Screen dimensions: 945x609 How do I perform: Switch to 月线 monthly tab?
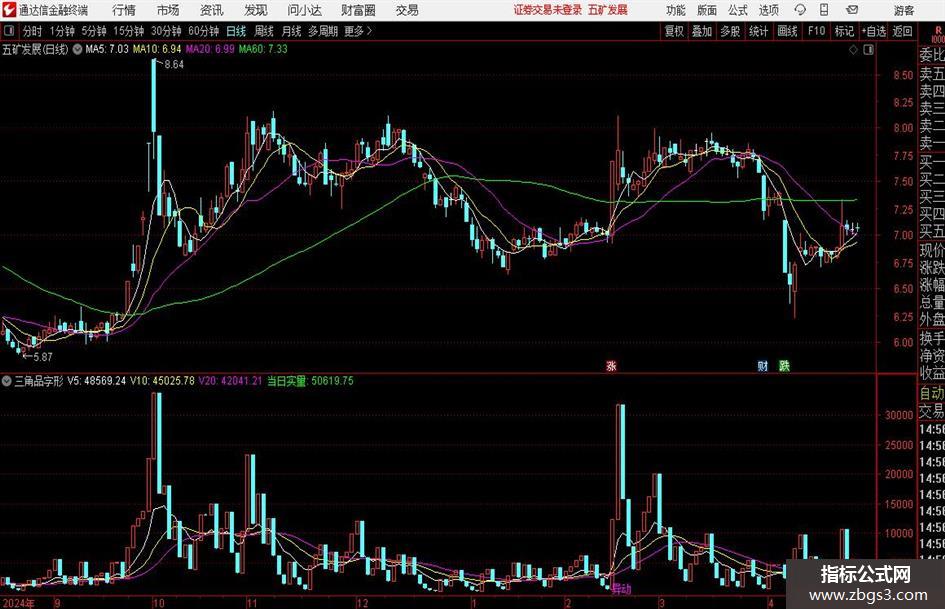291,31
